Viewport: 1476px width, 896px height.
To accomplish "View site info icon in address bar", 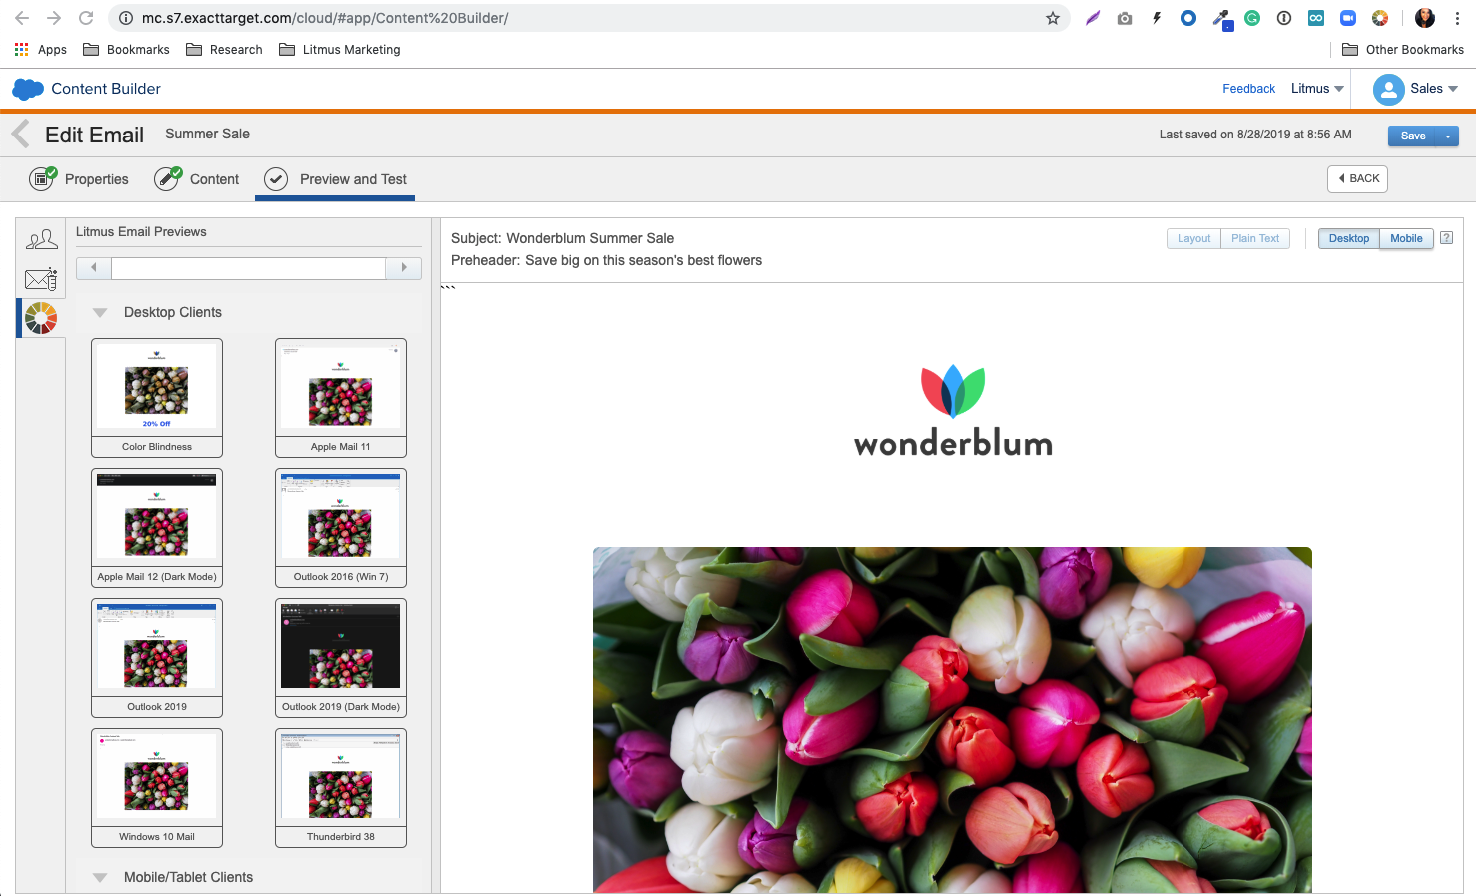I will 126,18.
